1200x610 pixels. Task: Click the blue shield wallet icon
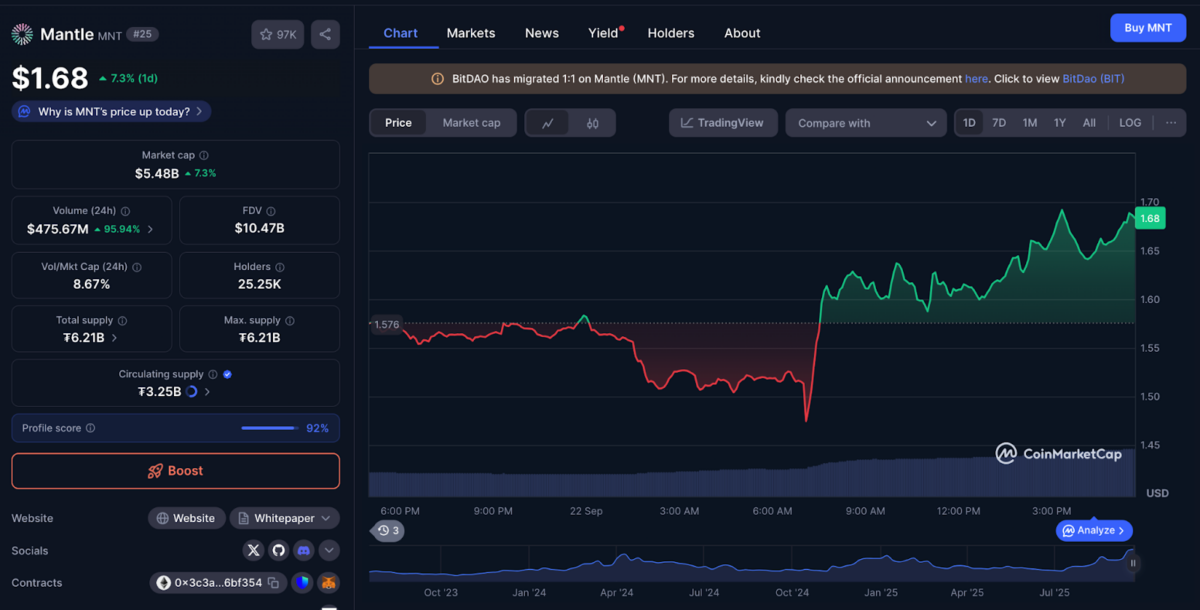click(303, 582)
